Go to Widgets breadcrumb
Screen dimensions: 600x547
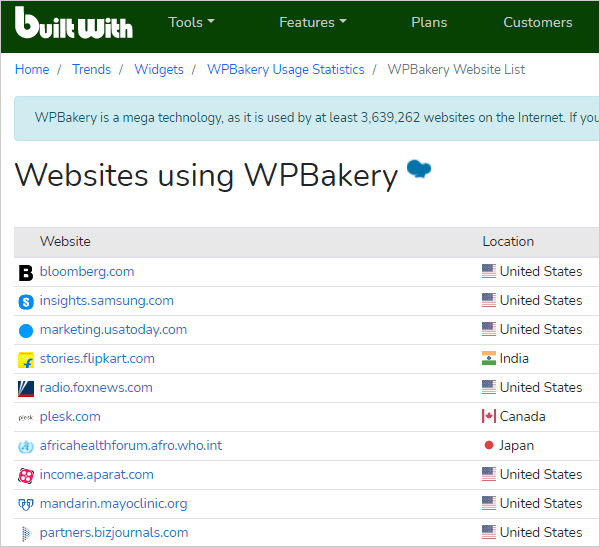159,69
